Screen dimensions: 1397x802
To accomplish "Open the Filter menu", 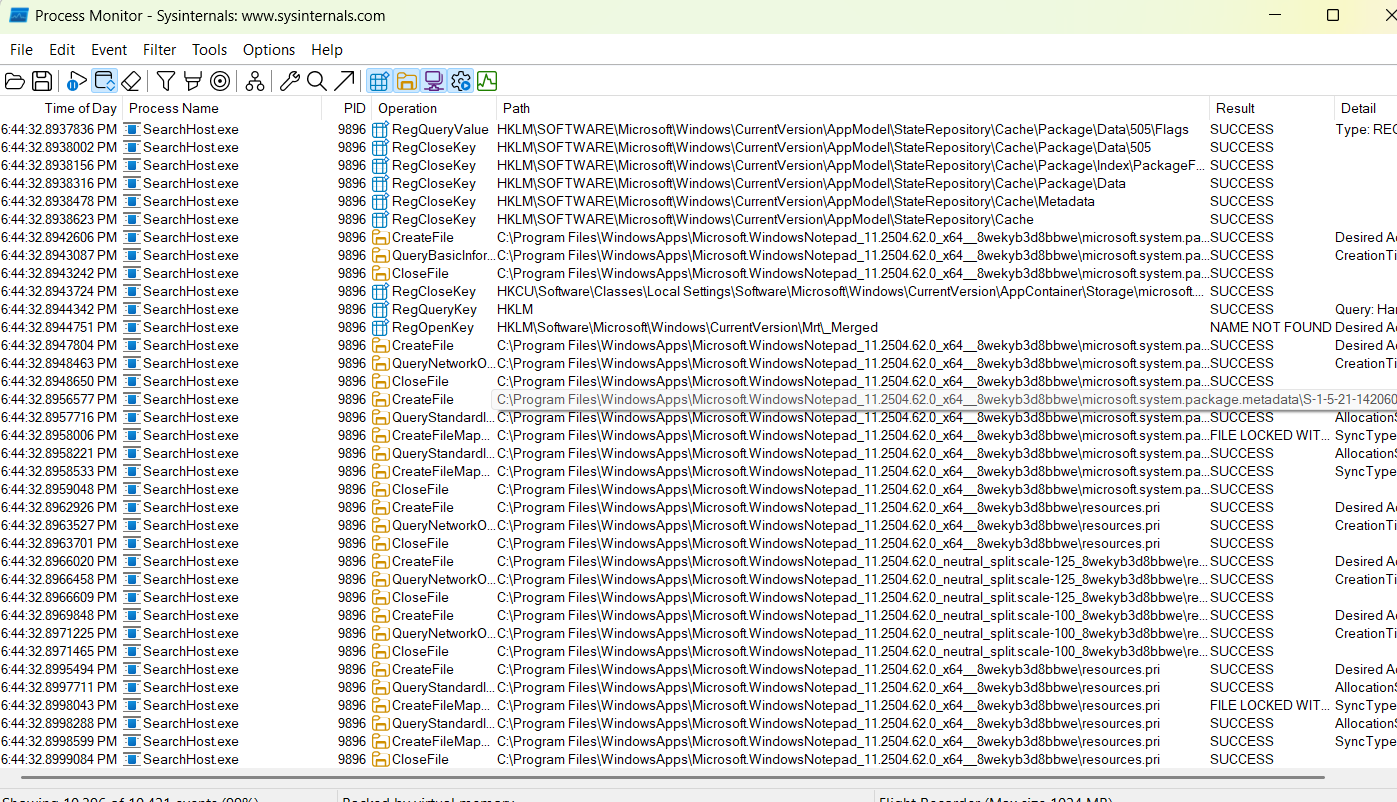I will click(159, 49).
